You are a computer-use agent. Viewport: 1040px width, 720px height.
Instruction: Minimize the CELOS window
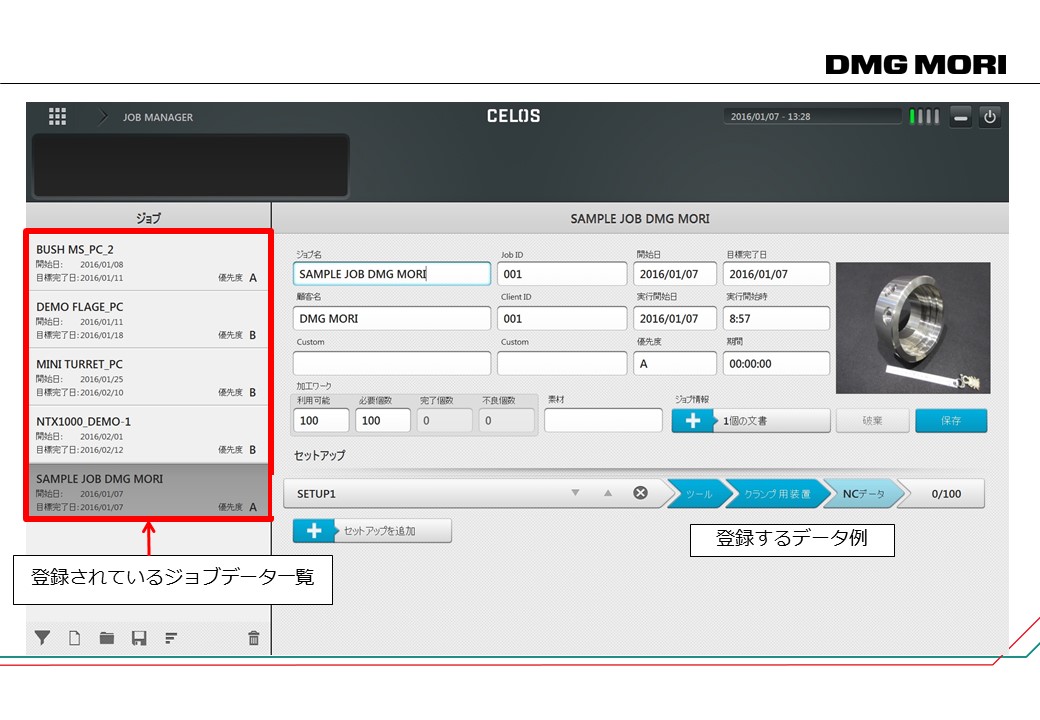[960, 117]
